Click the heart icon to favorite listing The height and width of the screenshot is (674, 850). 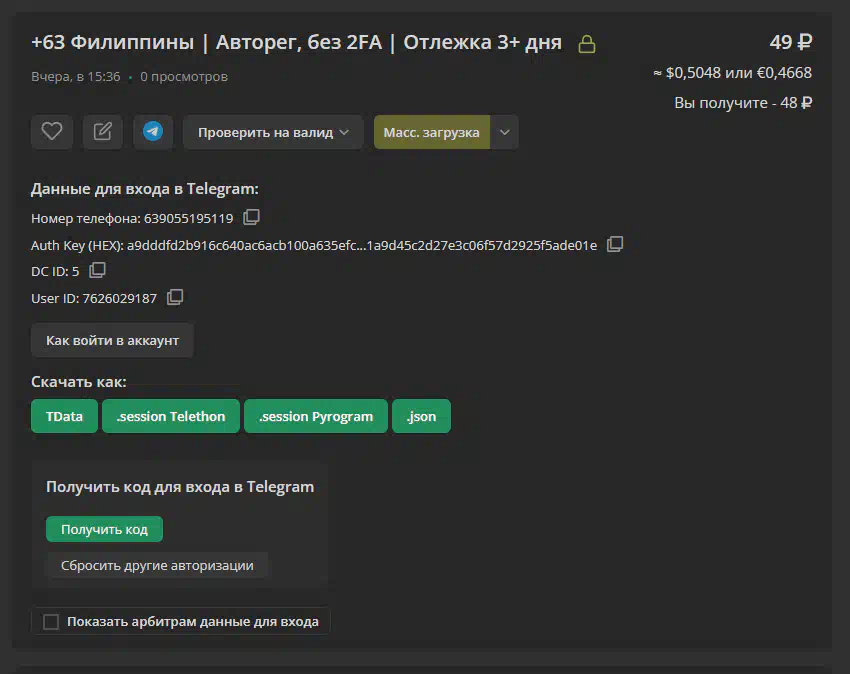click(x=52, y=131)
